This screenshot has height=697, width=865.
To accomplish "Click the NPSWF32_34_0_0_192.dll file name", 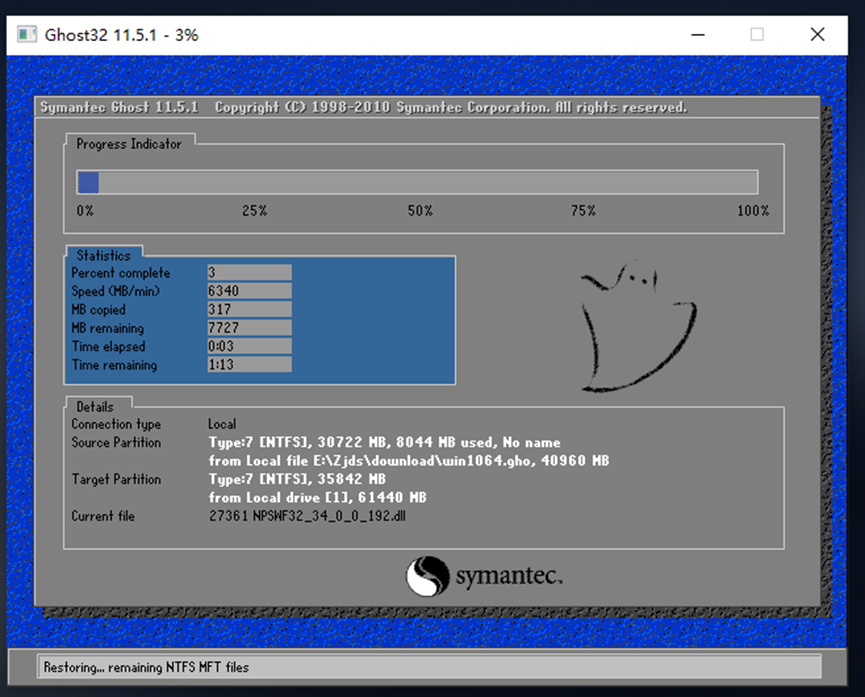I will point(329,516).
